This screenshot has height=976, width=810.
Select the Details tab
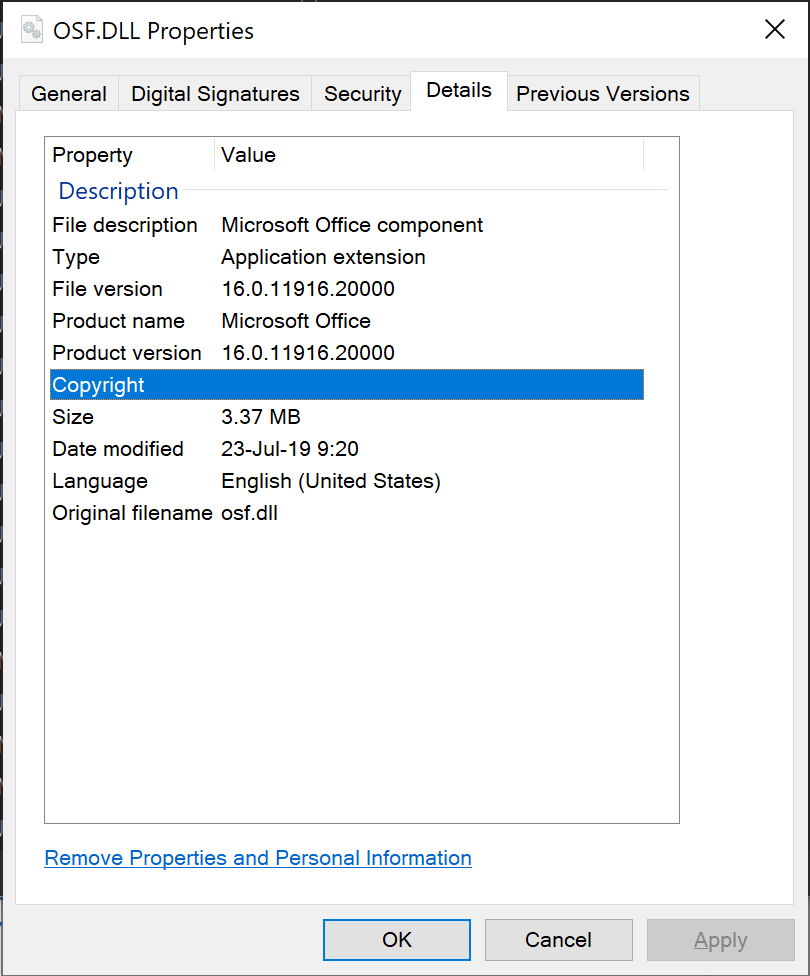[x=459, y=91]
